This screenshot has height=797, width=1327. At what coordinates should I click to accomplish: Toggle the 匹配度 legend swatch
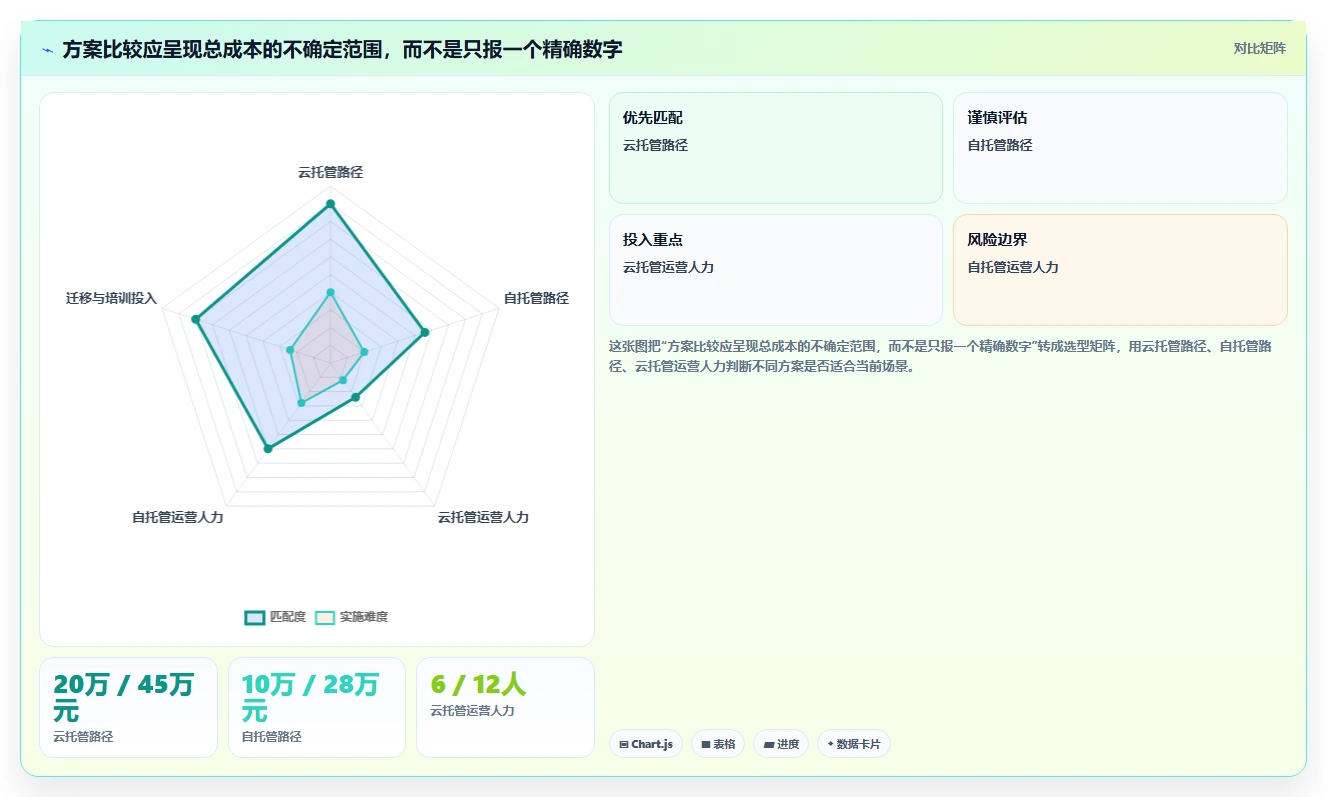[255, 617]
